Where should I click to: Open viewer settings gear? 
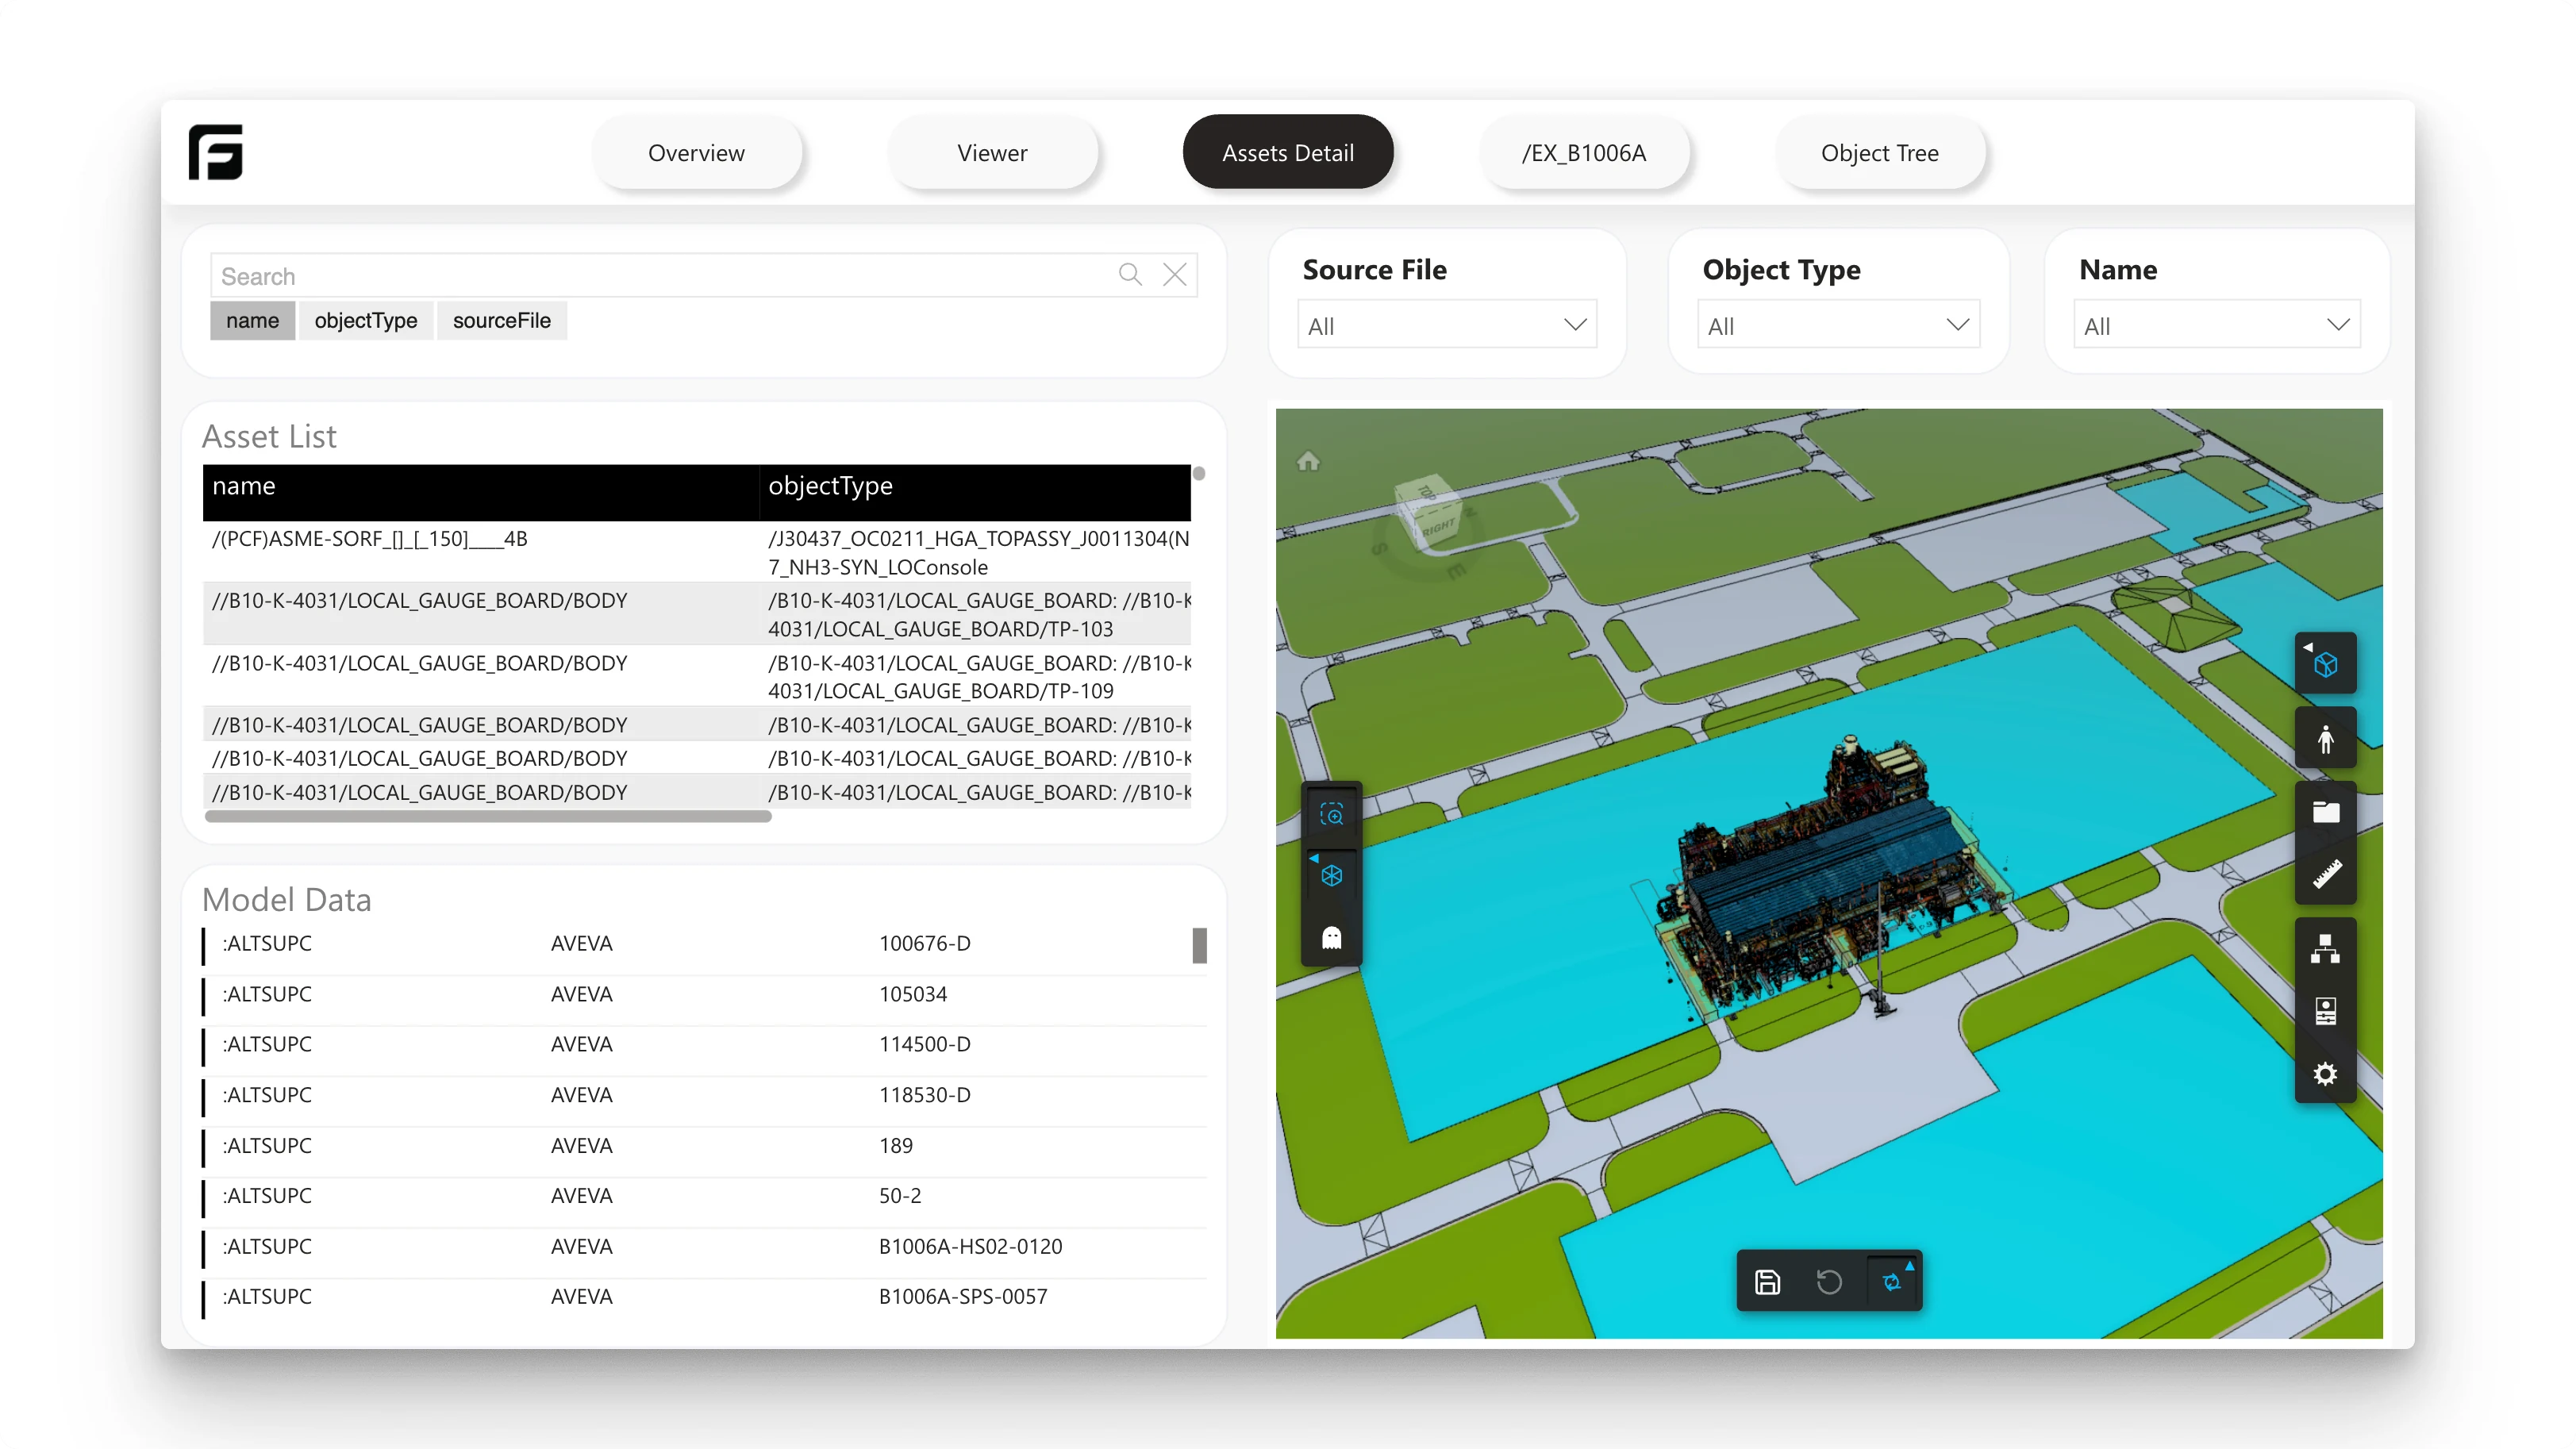tap(2325, 1073)
